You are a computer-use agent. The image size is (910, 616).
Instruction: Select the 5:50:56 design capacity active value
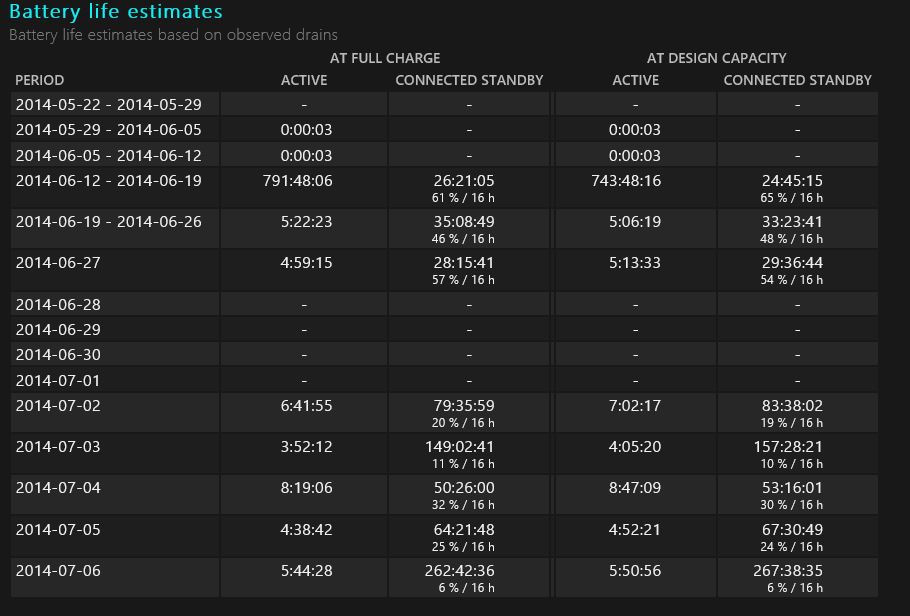[x=636, y=571]
